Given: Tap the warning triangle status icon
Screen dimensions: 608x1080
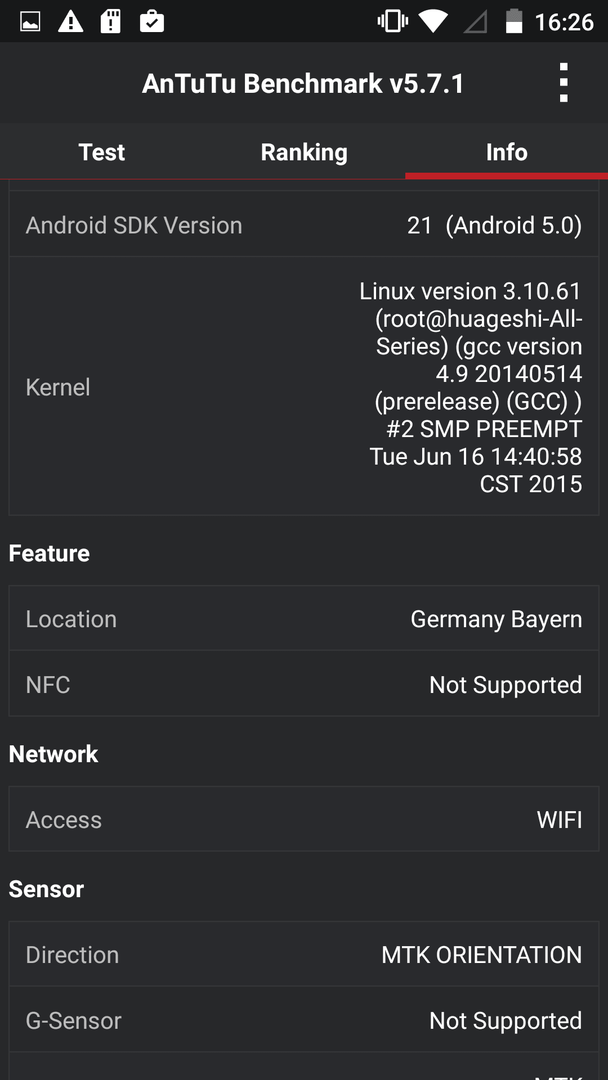Looking at the screenshot, I should click(x=70, y=22).
